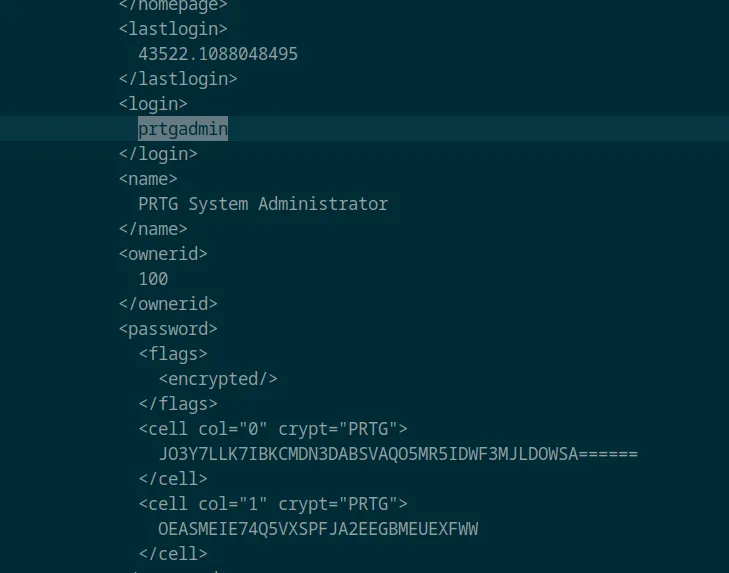Click the ownerid value 100

coord(153,279)
